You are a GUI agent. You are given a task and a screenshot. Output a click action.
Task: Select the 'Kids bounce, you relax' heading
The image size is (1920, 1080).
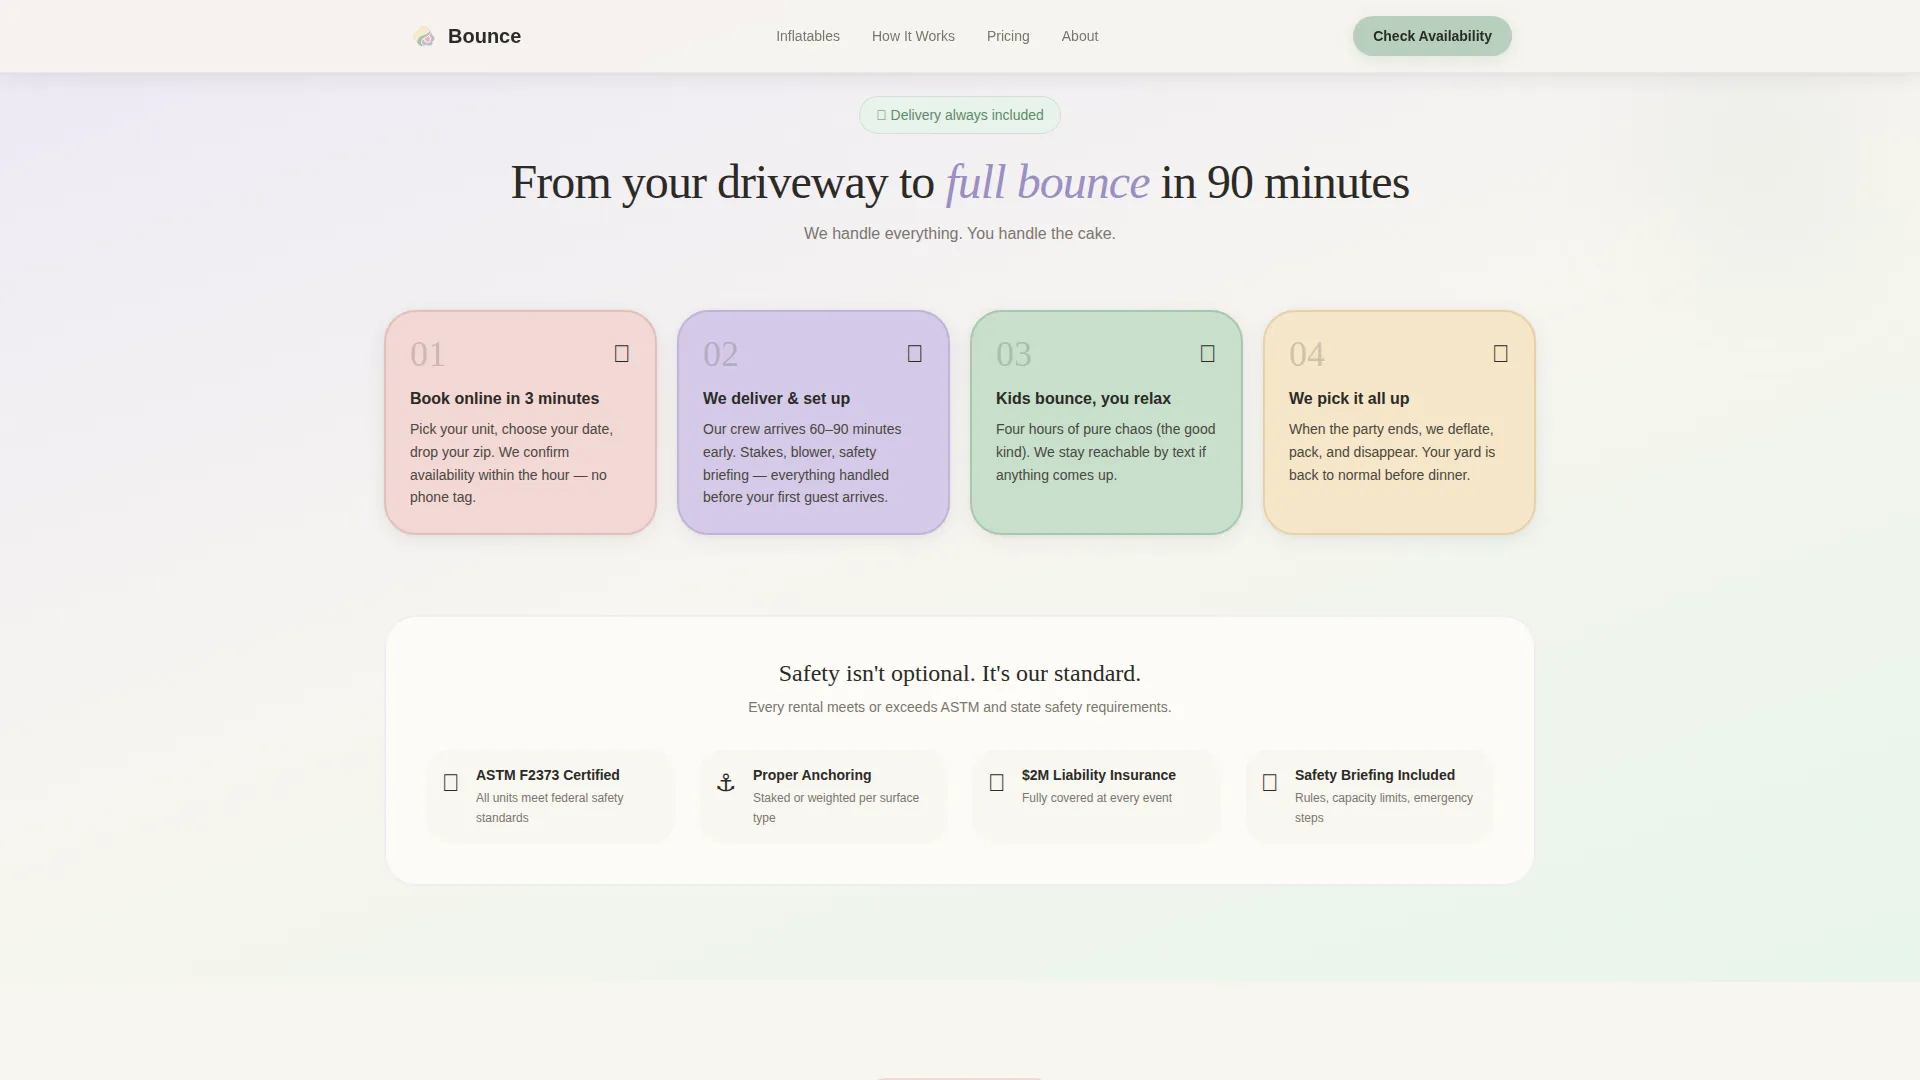click(x=1083, y=398)
